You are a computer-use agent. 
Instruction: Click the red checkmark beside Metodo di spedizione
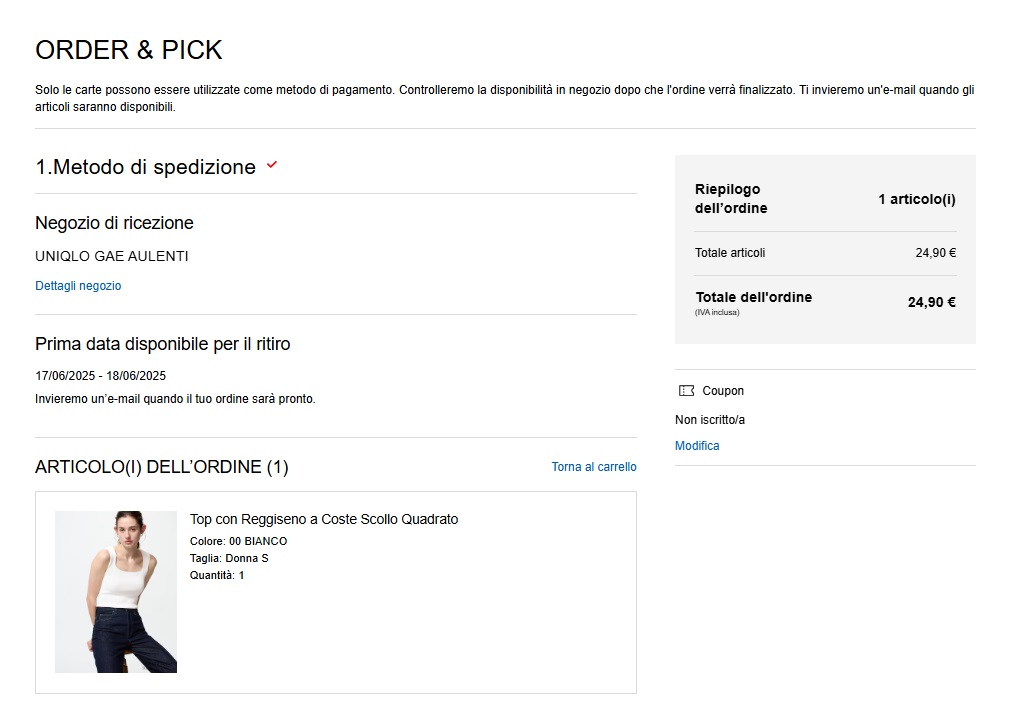pyautogui.click(x=272, y=166)
